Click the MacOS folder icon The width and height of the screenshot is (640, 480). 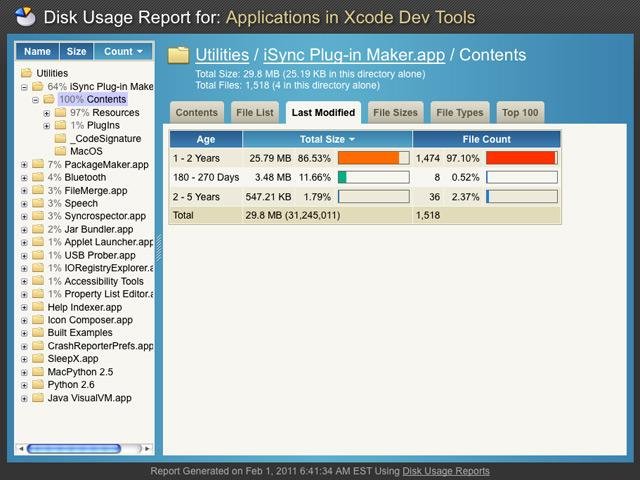pyautogui.click(x=60, y=151)
